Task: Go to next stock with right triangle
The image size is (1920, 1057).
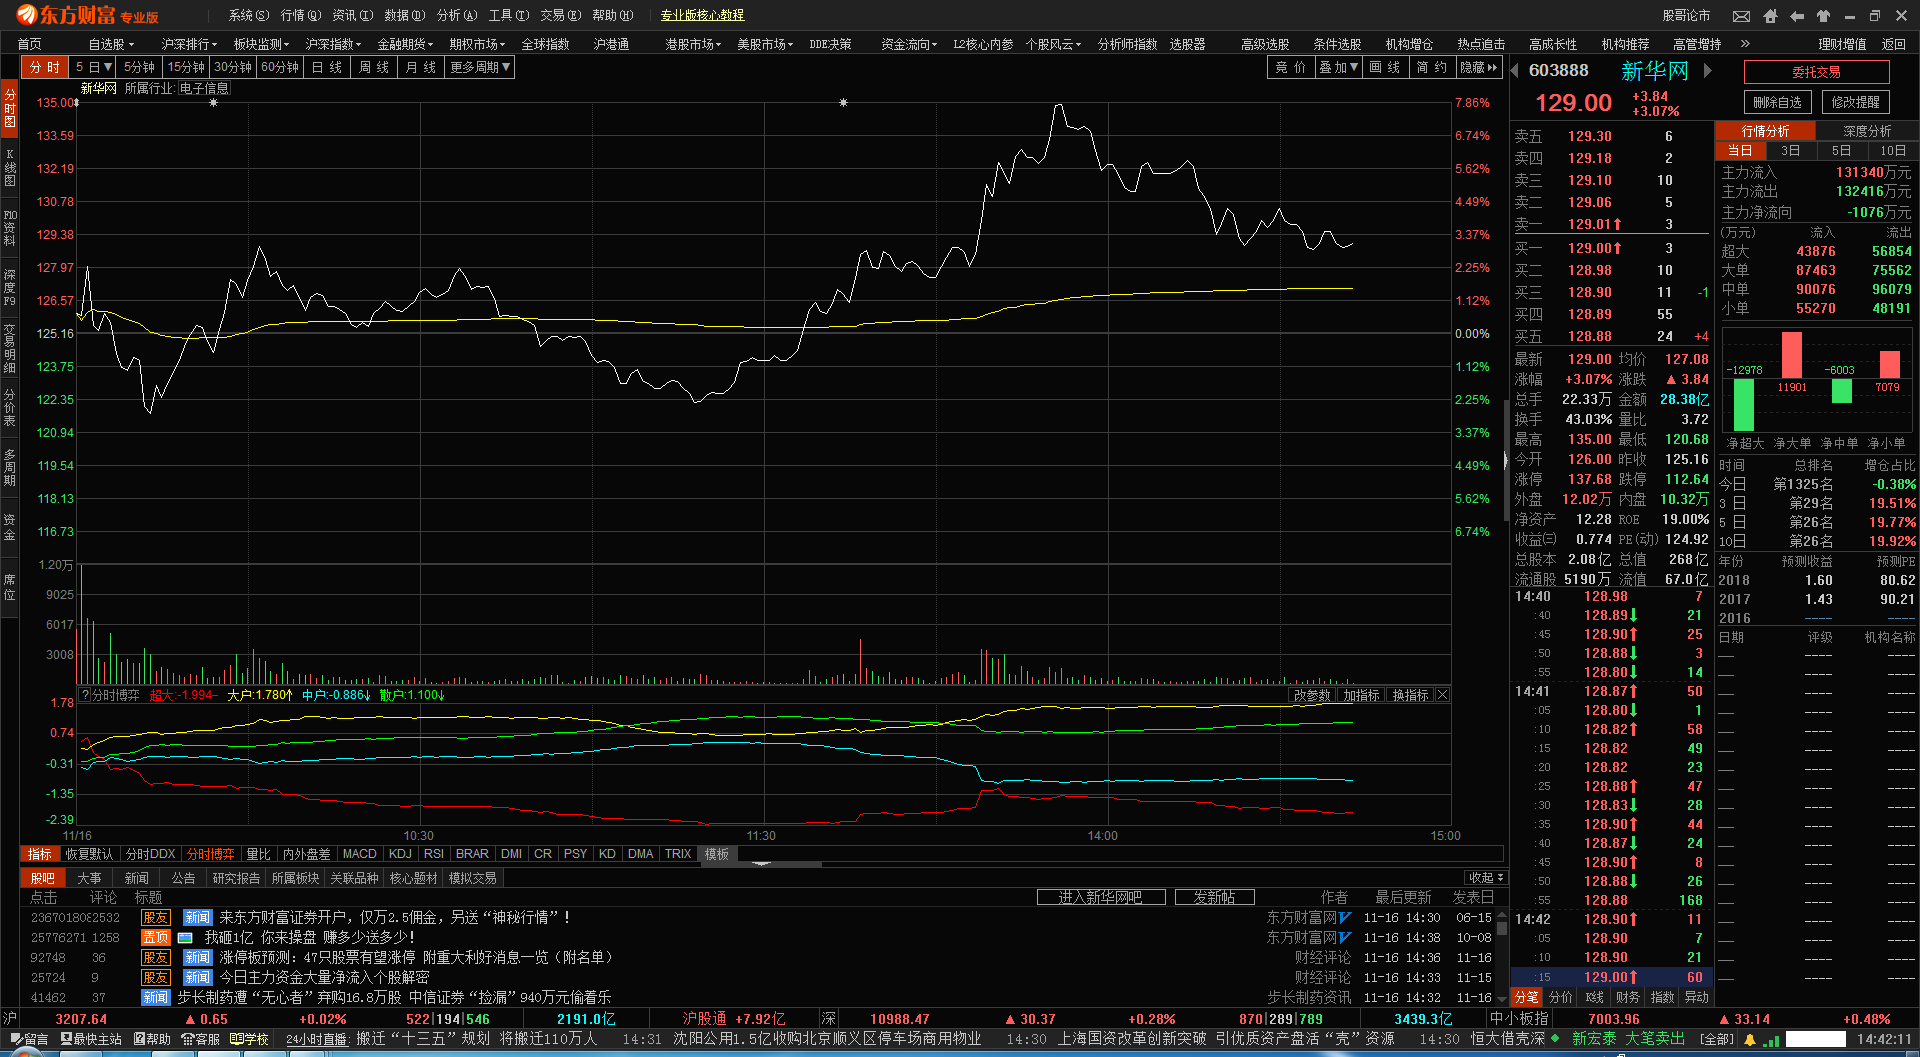Action: [1708, 70]
